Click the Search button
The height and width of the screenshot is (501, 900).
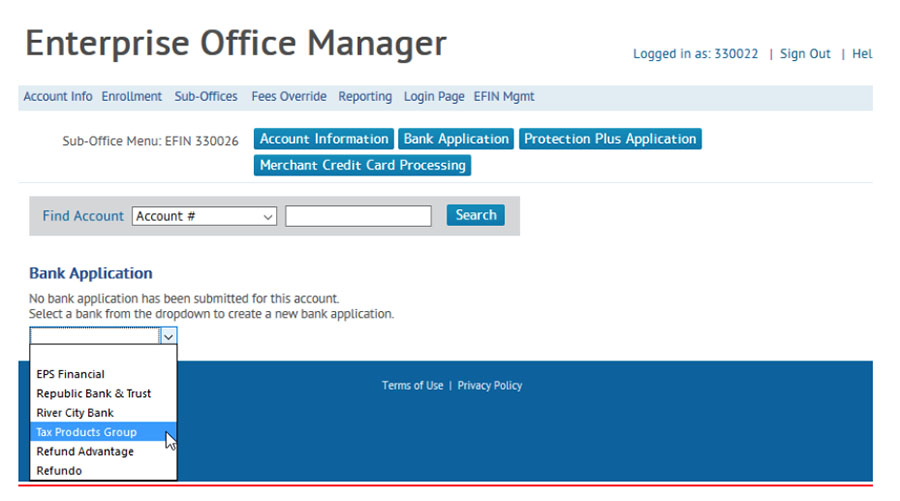click(475, 215)
